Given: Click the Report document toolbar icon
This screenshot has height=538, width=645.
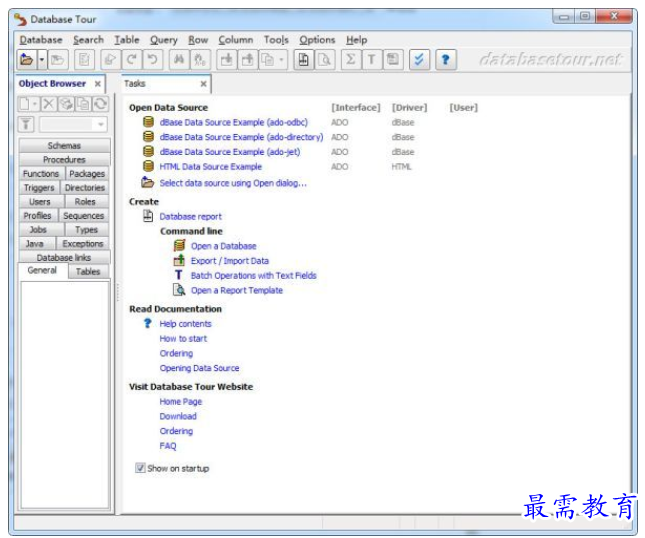Looking at the screenshot, I should pos(304,60).
